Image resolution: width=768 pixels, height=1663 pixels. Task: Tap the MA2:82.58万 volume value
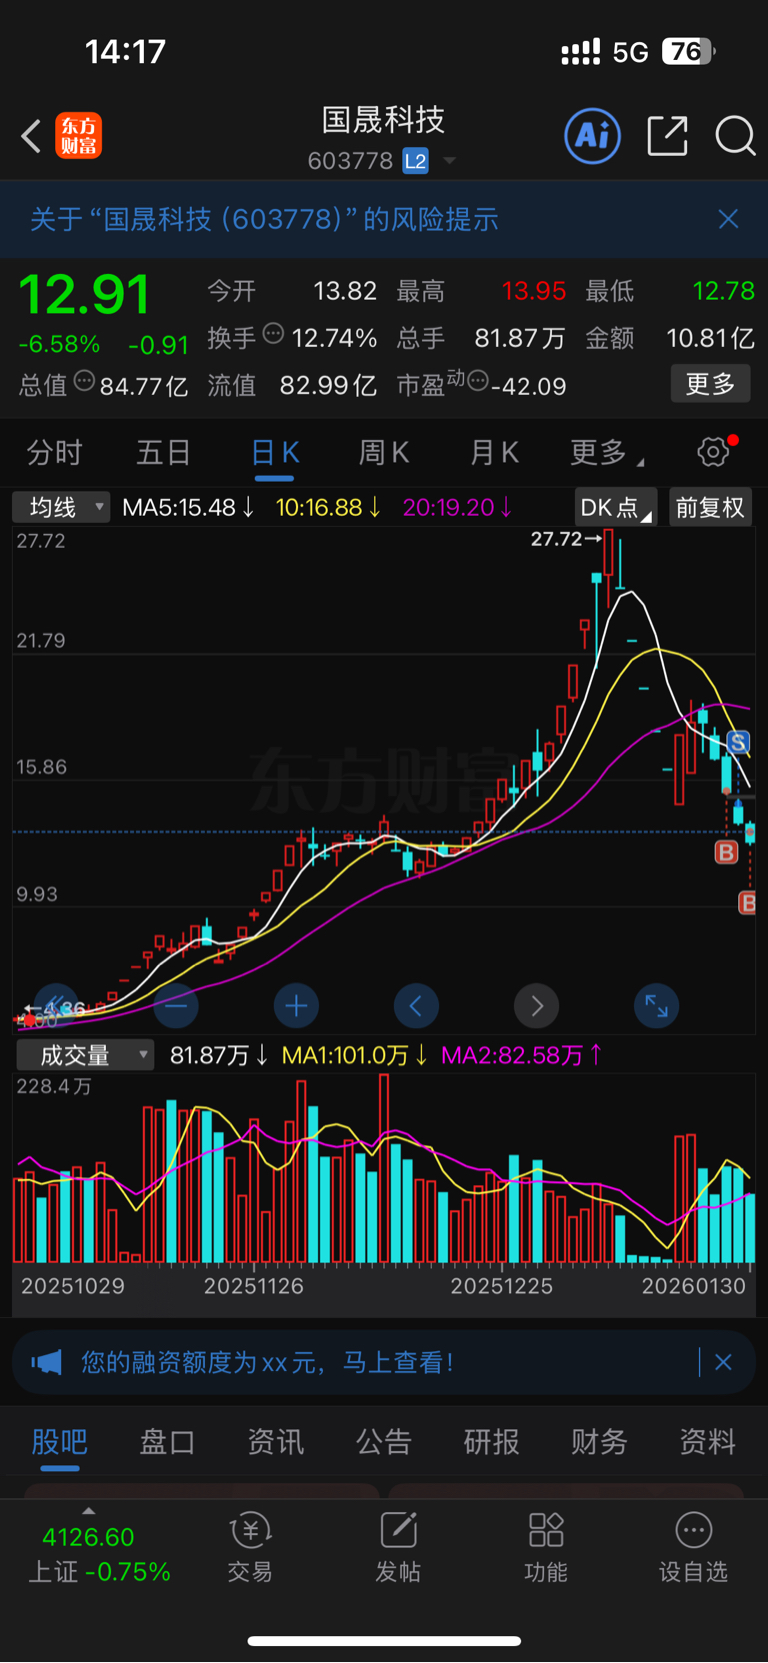522,1055
